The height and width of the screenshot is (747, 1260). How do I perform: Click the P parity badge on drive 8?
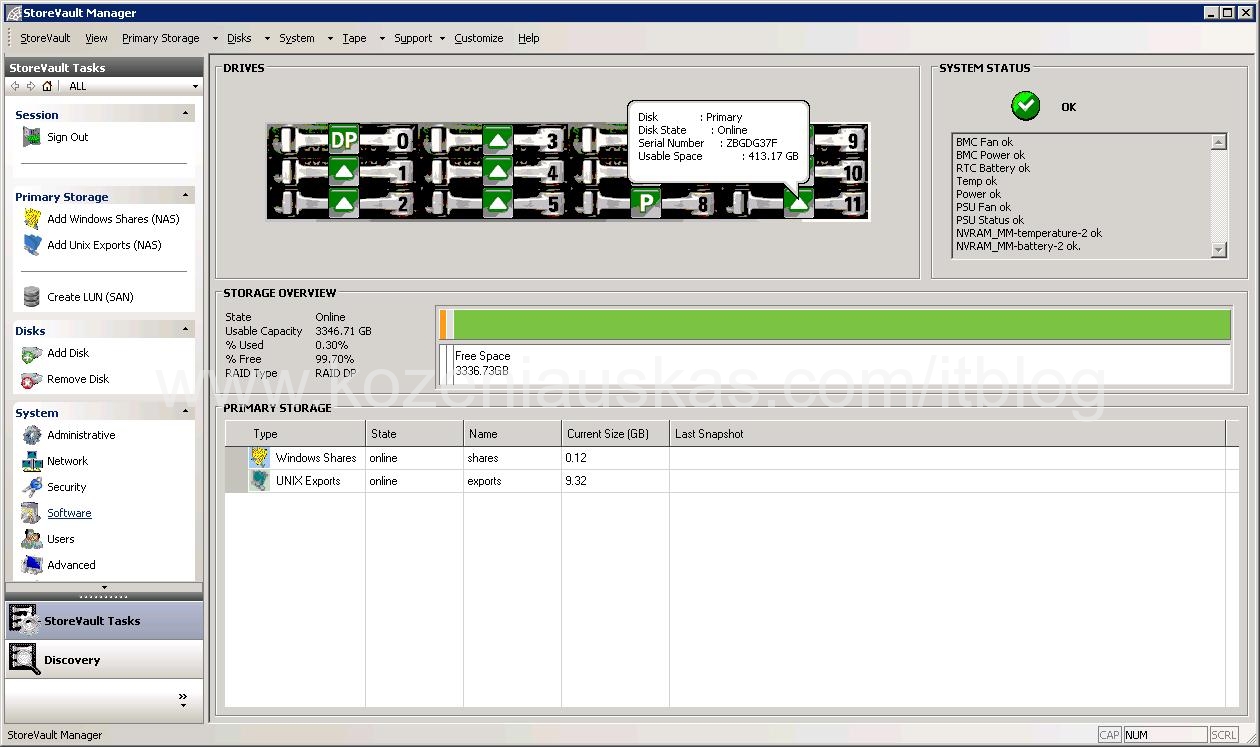point(647,204)
